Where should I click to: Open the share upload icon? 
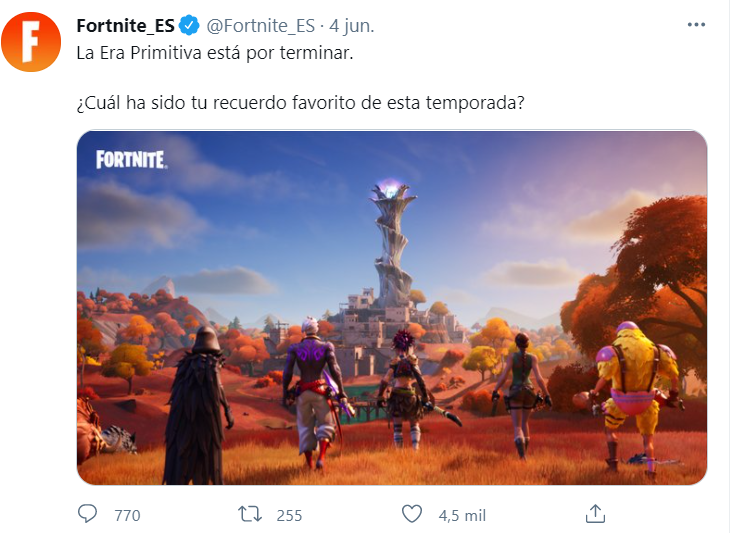[x=595, y=514]
